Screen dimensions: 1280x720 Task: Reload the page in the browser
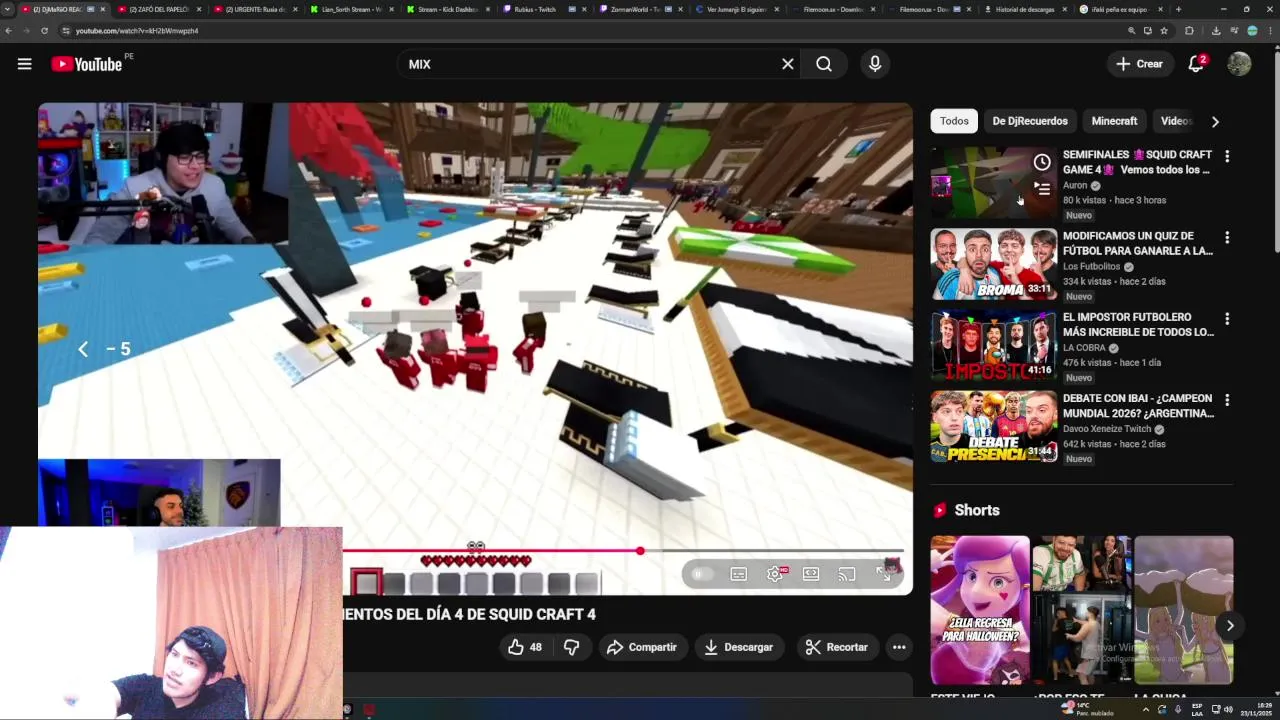[x=44, y=31]
